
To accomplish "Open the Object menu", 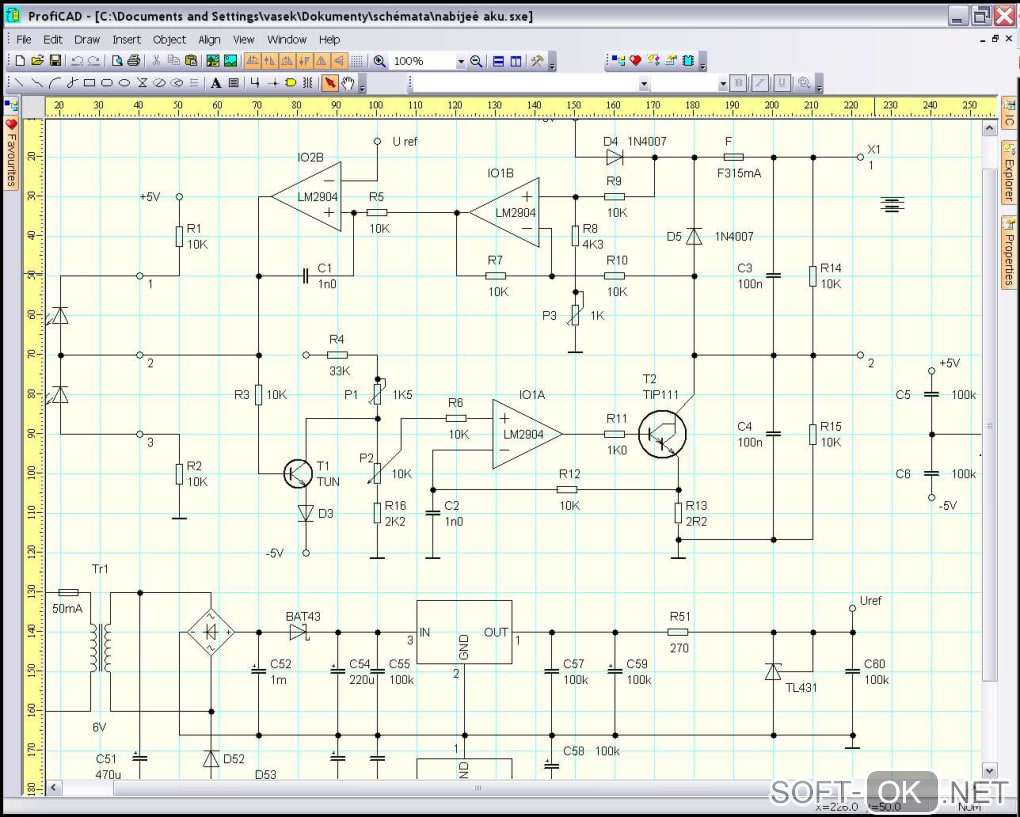I will tap(170, 40).
